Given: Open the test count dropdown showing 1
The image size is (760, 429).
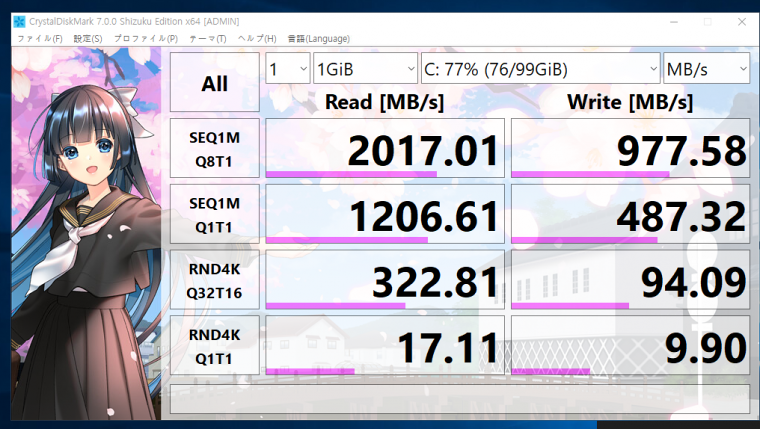Looking at the screenshot, I should (288, 68).
